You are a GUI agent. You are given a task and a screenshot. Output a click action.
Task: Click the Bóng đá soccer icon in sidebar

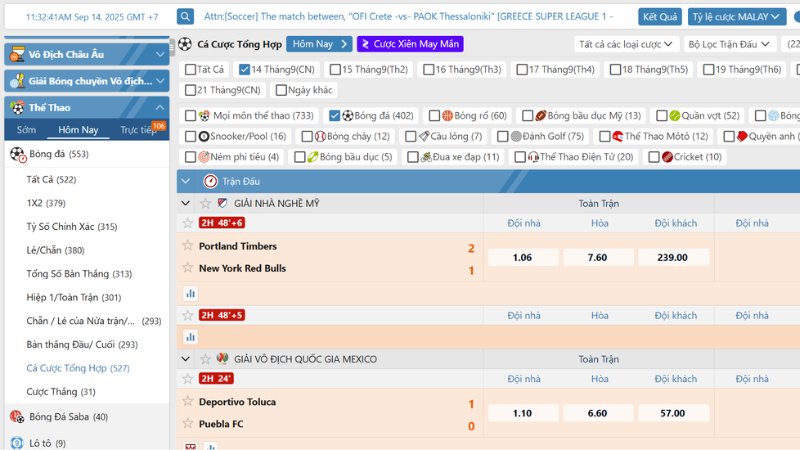pos(18,155)
